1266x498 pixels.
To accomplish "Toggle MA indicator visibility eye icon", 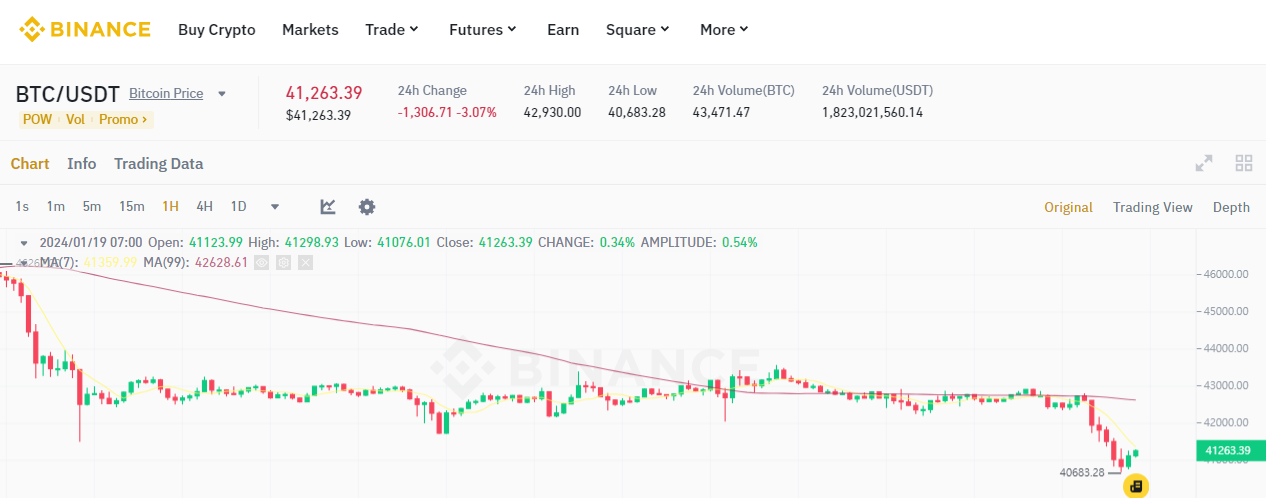I will pos(262,262).
